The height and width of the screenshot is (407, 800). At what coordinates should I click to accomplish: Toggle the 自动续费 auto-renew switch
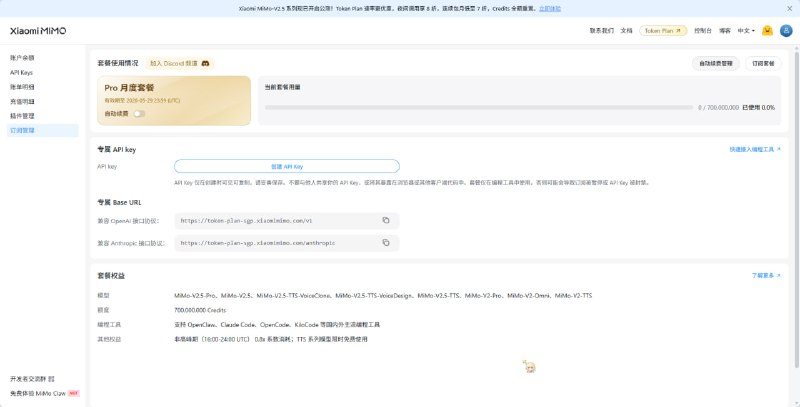tap(139, 114)
